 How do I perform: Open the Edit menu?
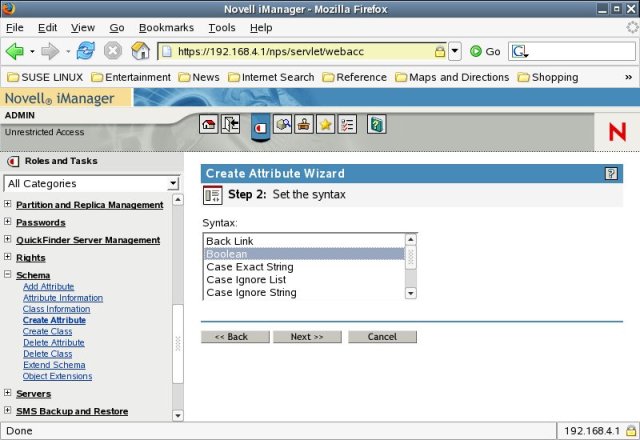pyautogui.click(x=47, y=28)
